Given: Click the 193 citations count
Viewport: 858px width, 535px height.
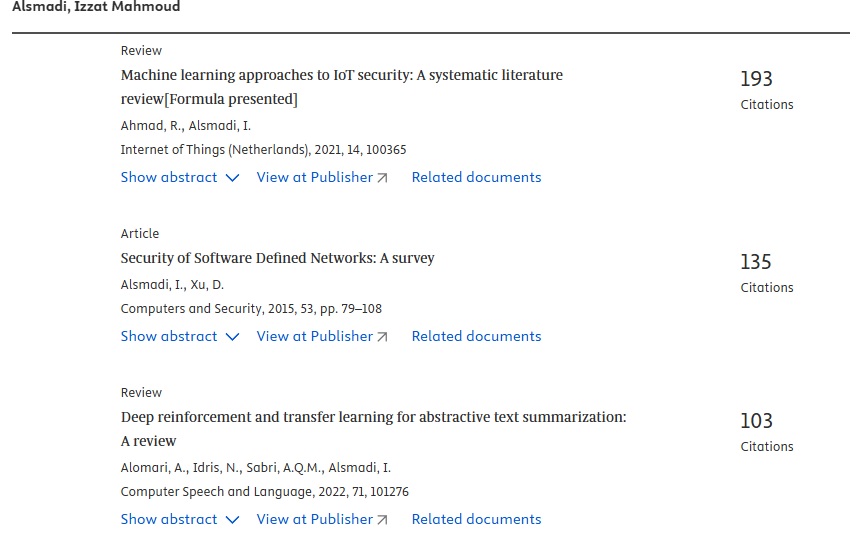Looking at the screenshot, I should click(x=756, y=79).
